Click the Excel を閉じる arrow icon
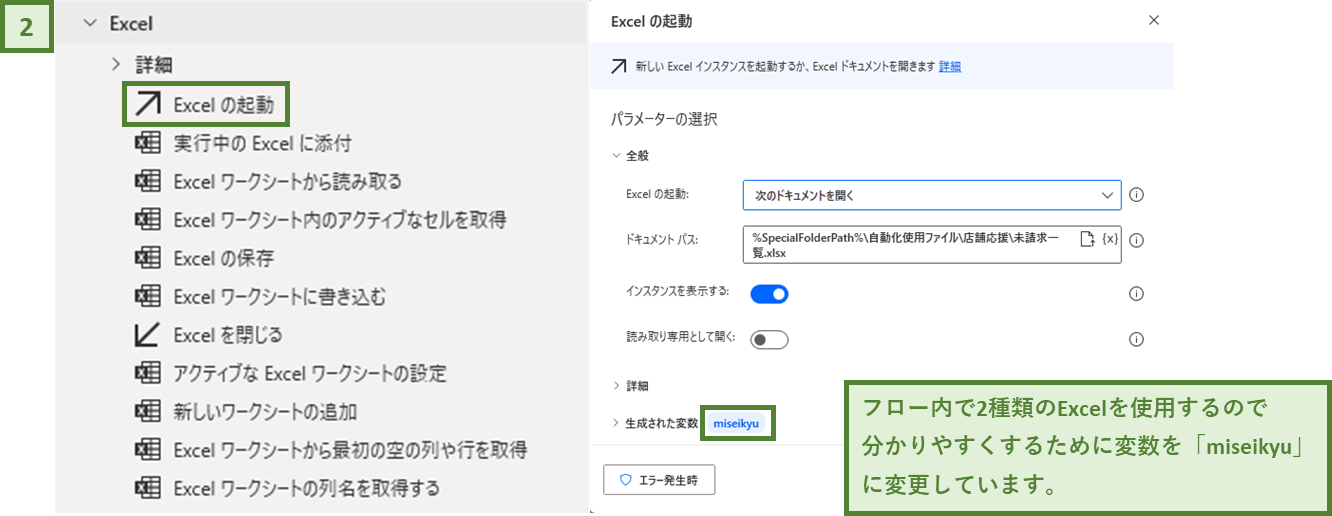 [x=148, y=334]
